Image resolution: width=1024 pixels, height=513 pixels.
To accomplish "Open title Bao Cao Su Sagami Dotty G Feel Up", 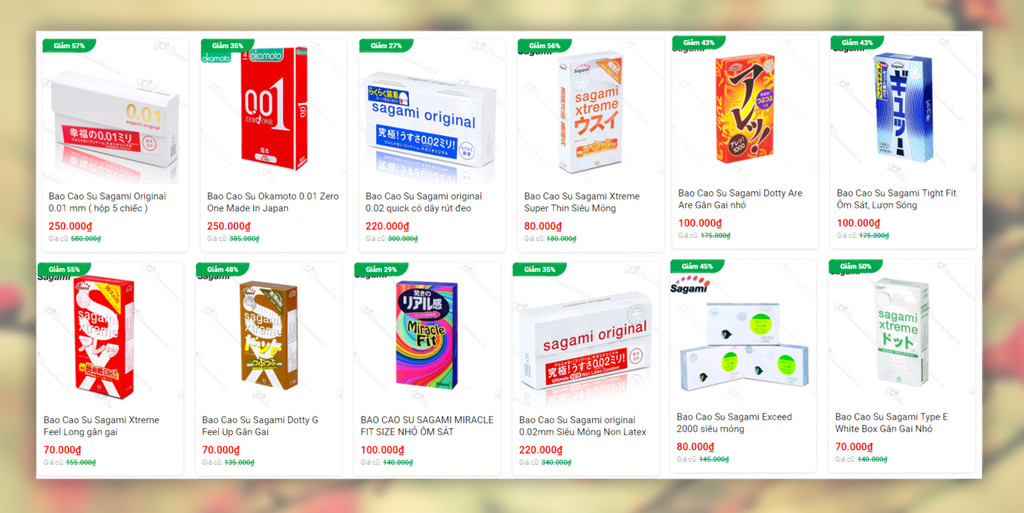I will click(260, 426).
